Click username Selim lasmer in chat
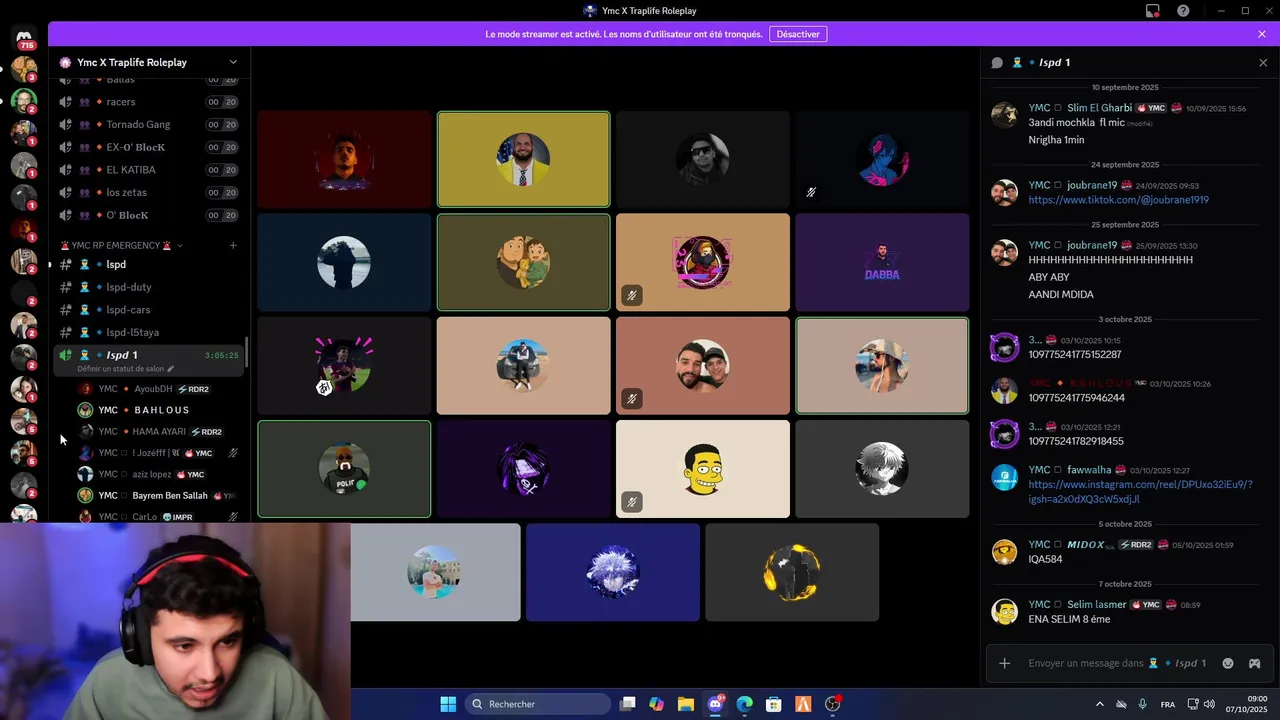This screenshot has height=720, width=1280. point(1096,605)
